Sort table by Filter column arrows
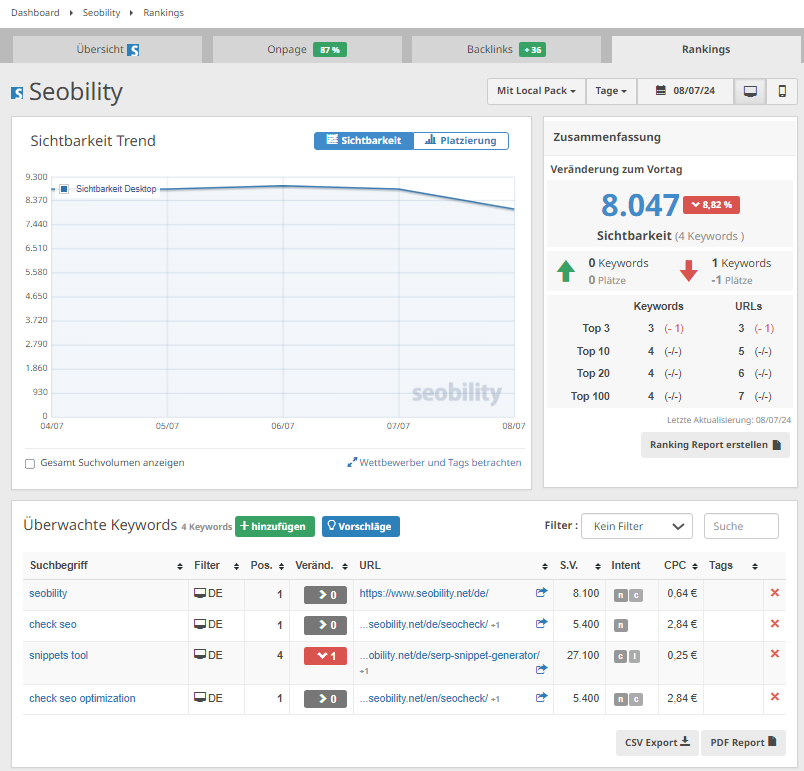This screenshot has width=804, height=771. (236, 566)
